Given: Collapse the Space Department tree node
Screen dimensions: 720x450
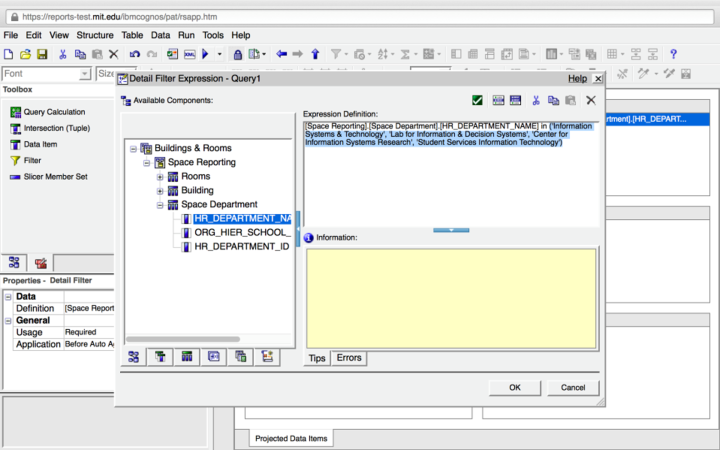Looking at the screenshot, I should coord(160,205).
